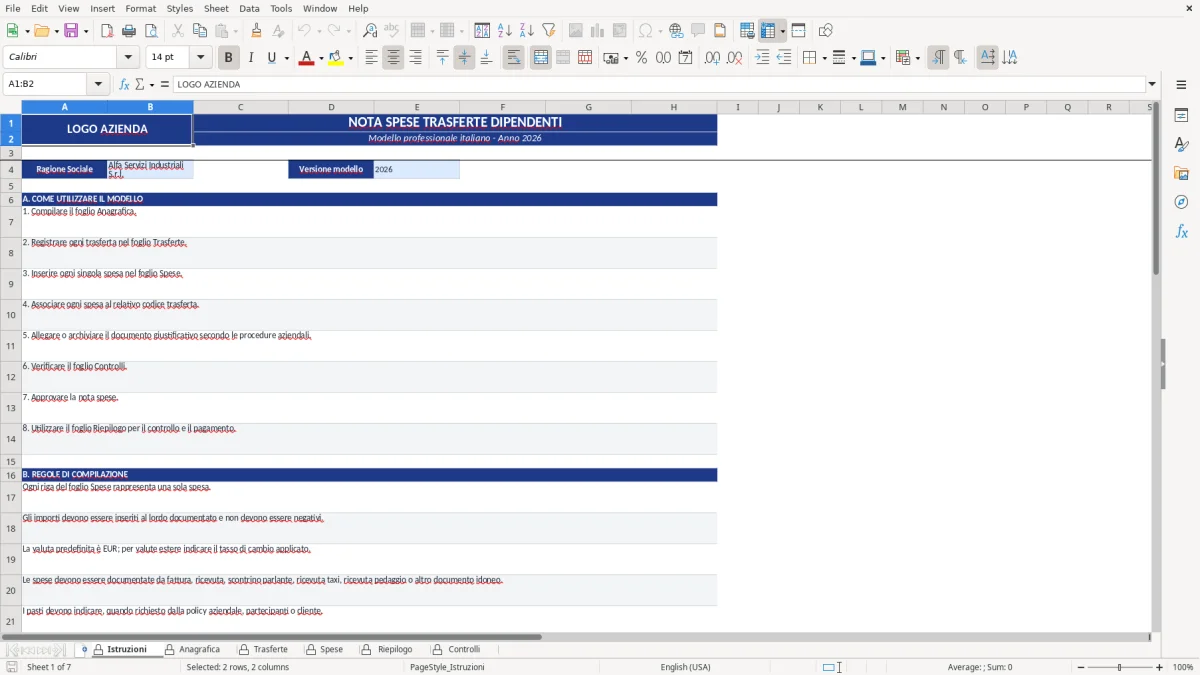Viewport: 1200px width, 675px height.
Task: Define the print area
Action: [748, 31]
